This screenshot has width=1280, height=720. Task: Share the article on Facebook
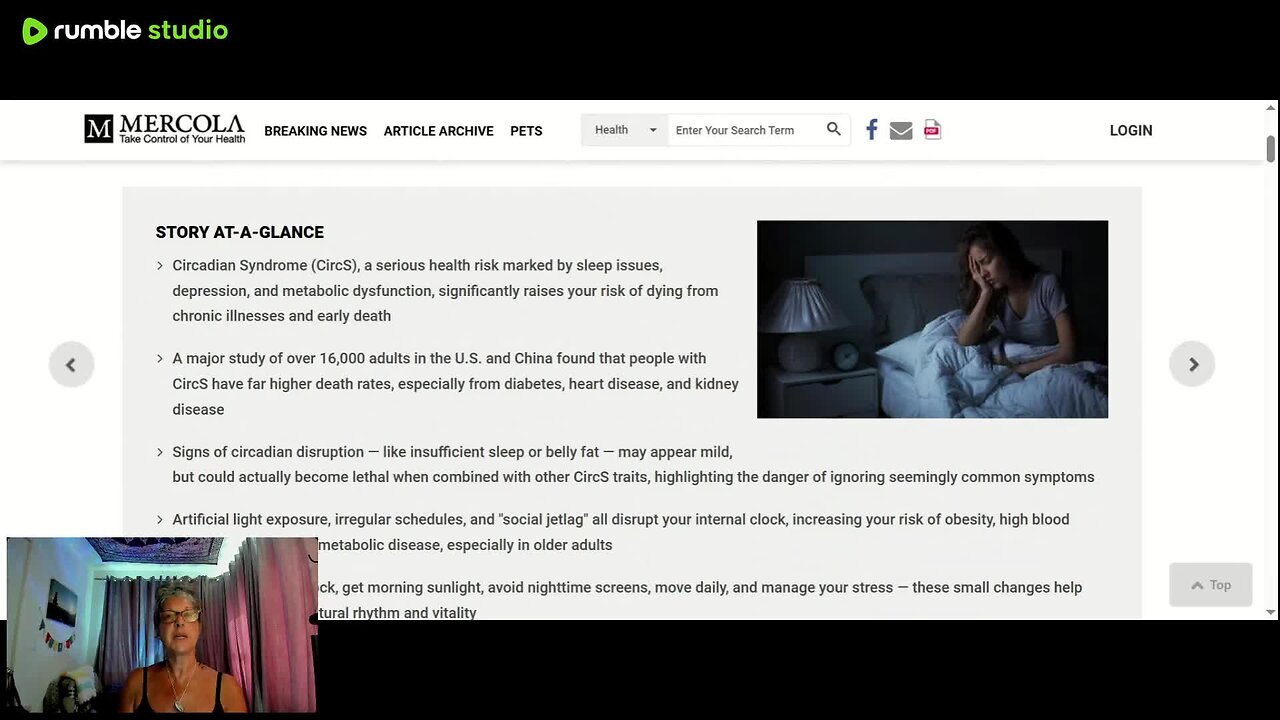point(872,130)
